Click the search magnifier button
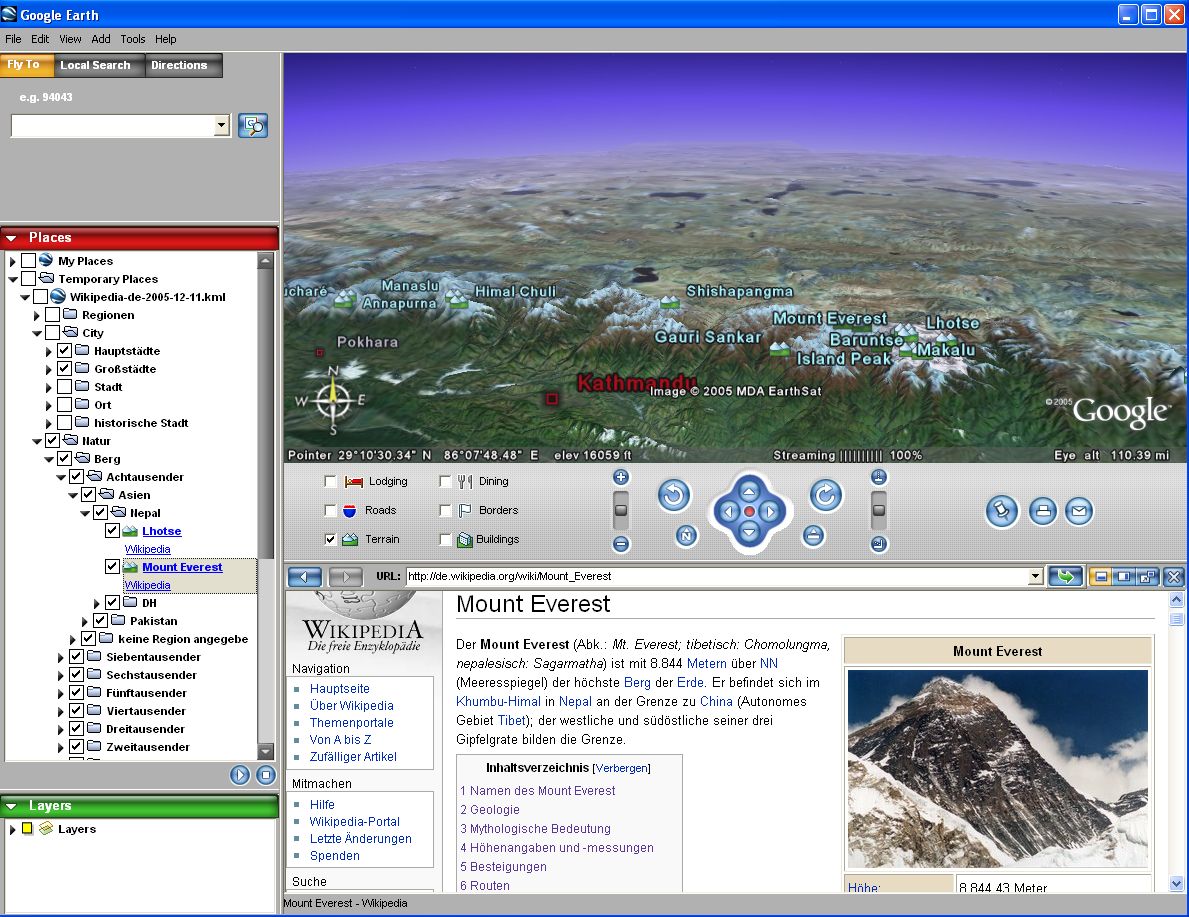Image resolution: width=1189 pixels, height=917 pixels. coord(253,125)
